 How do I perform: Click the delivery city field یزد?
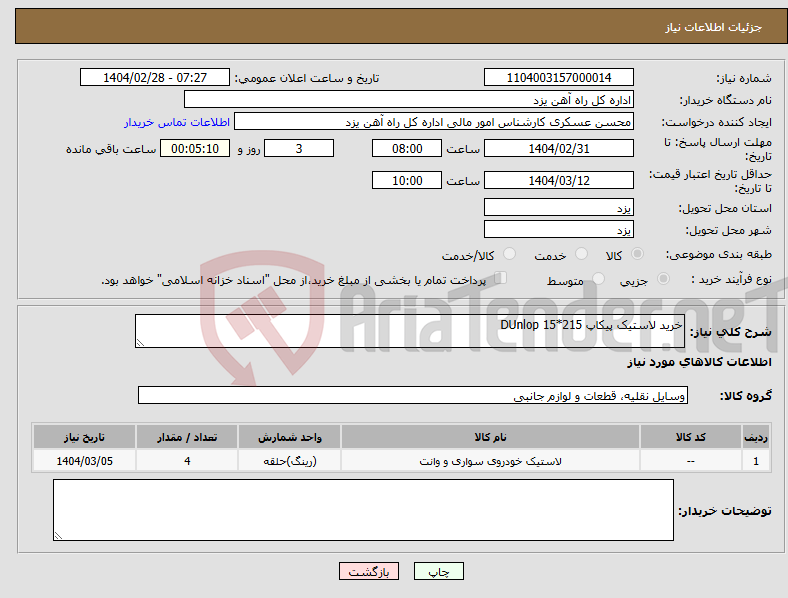click(559, 229)
